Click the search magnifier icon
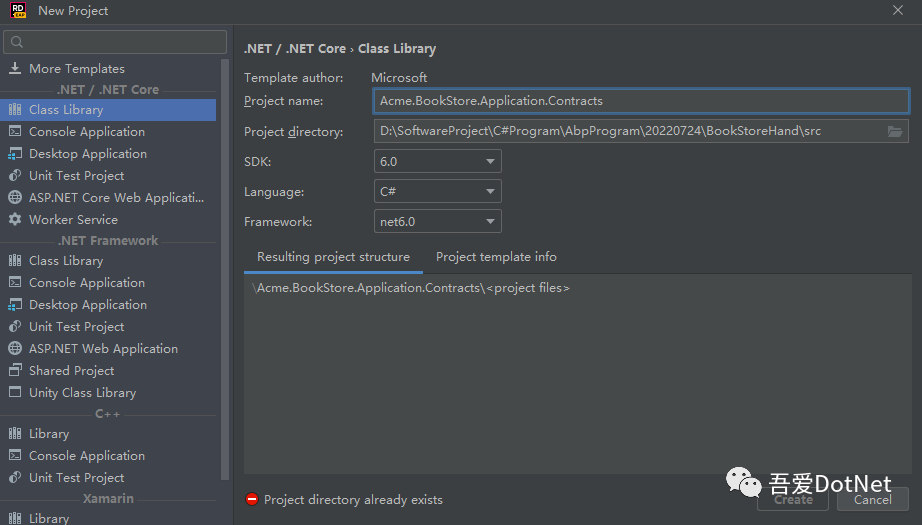 (16, 42)
